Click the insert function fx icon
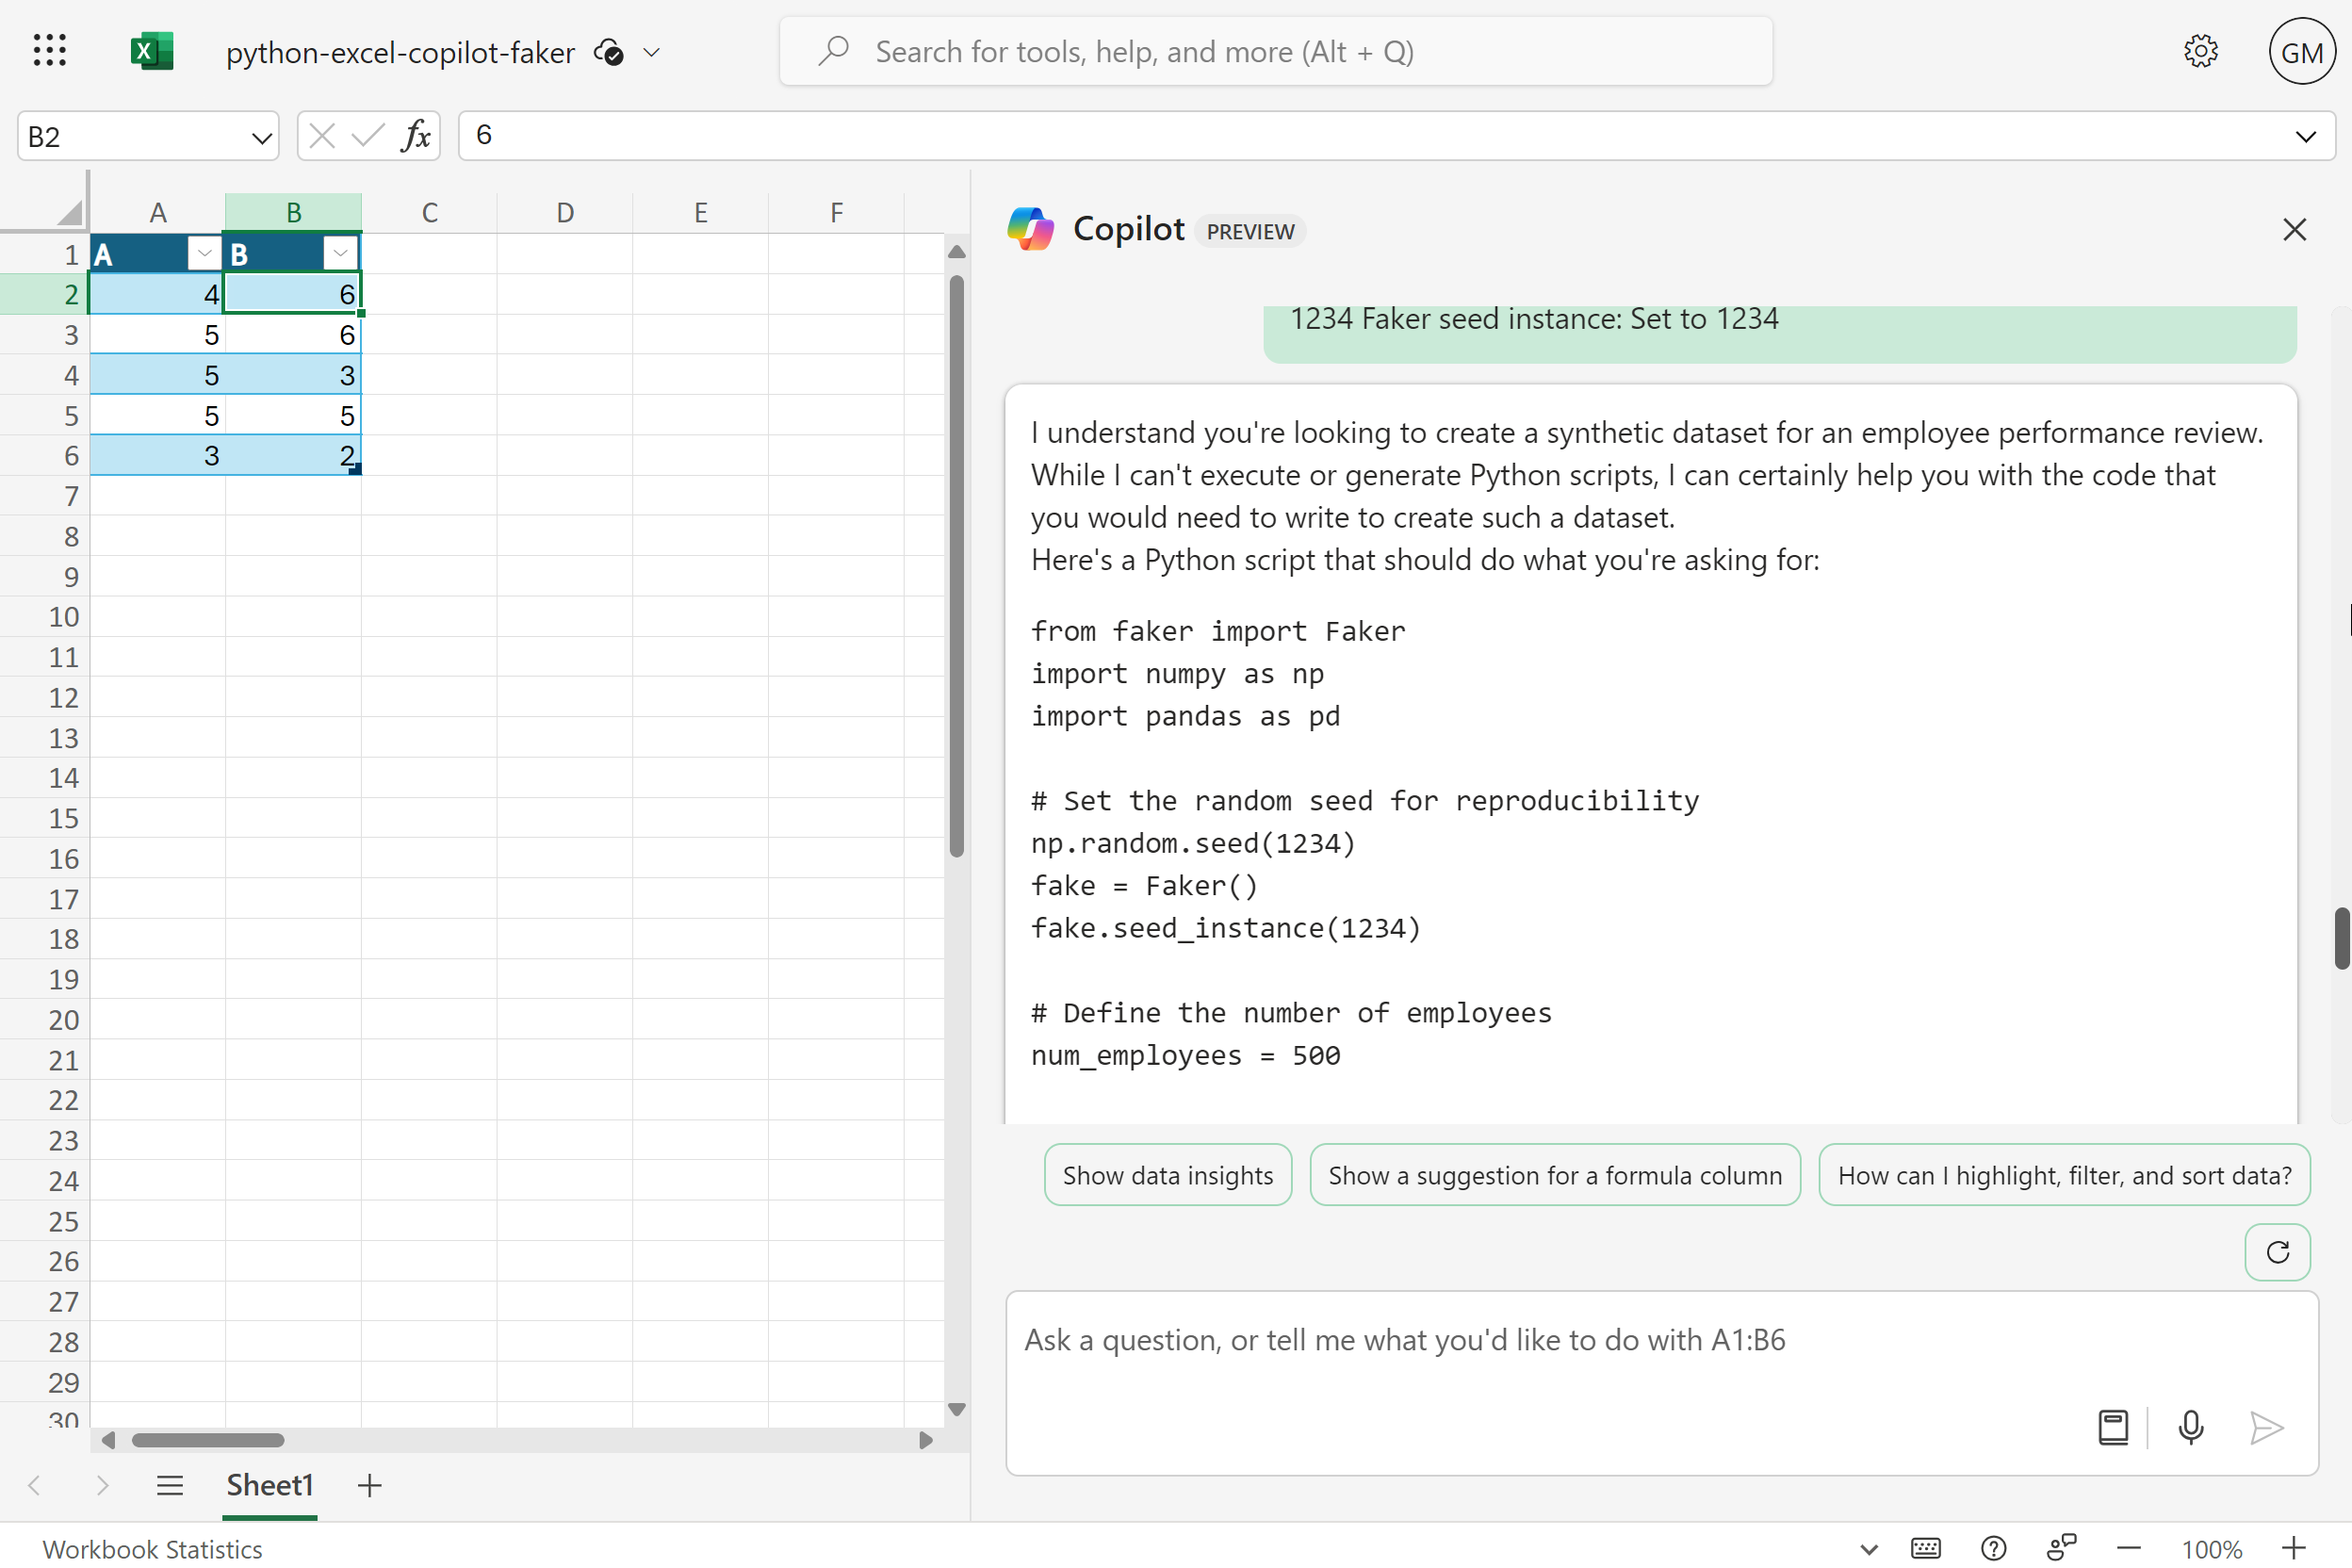The height and width of the screenshot is (1568, 2352). (415, 135)
